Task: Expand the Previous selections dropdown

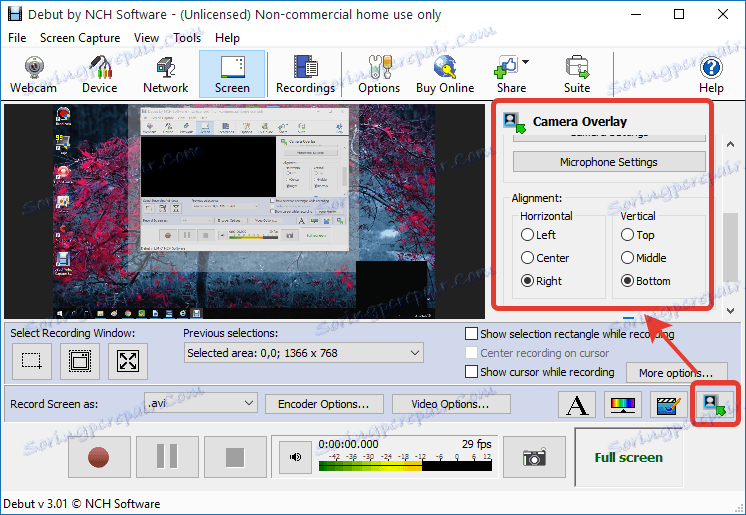Action: 304,353
